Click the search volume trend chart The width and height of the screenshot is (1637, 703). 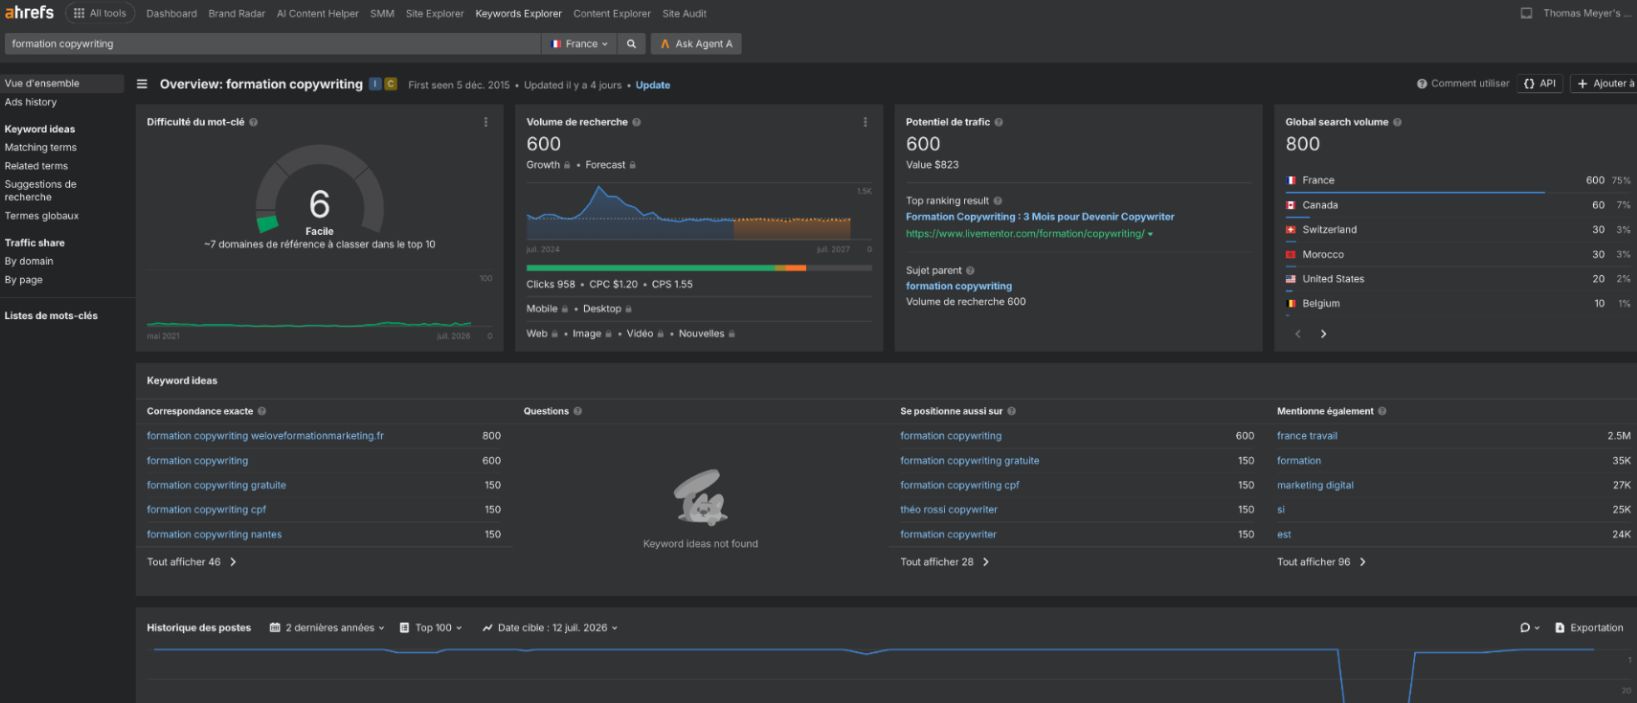[x=699, y=213]
